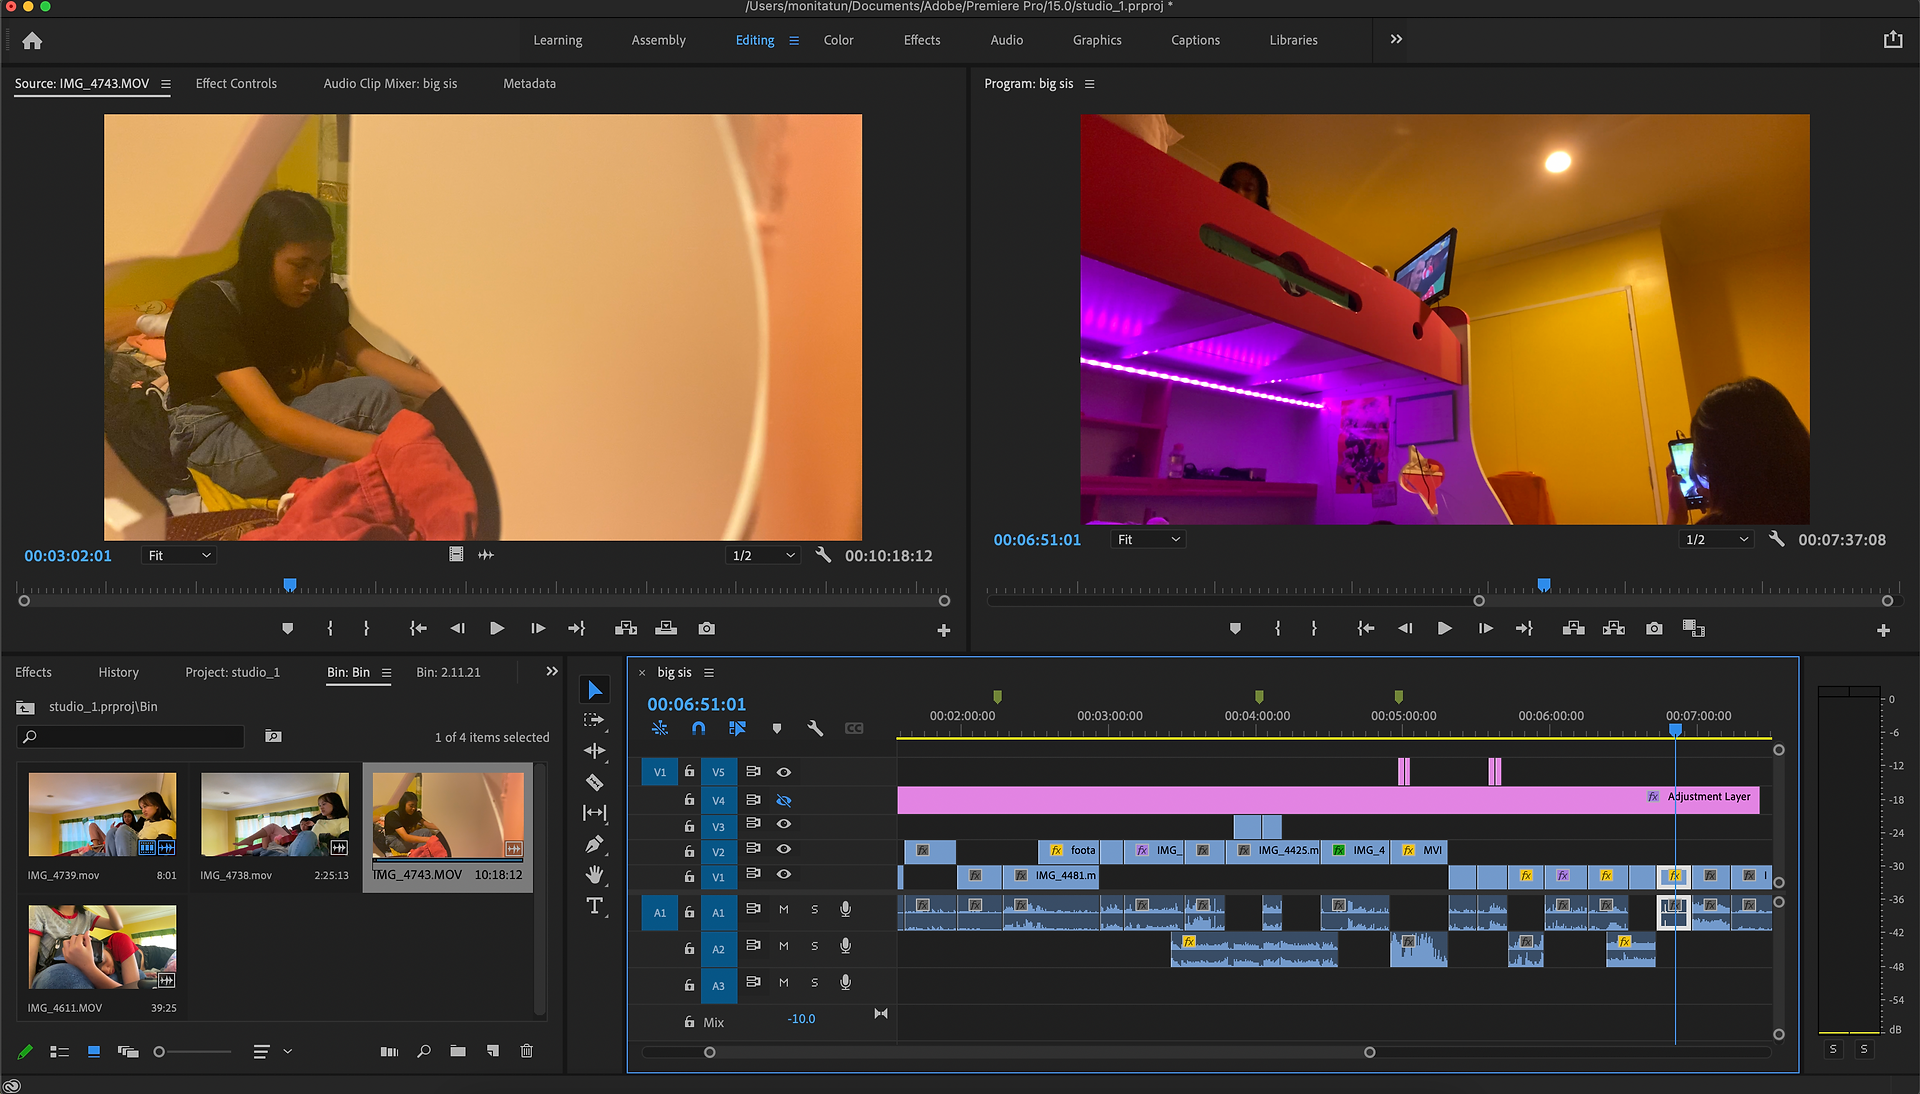Click Lift button in Program monitor
This screenshot has height=1094, width=1920.
pos(1573,628)
